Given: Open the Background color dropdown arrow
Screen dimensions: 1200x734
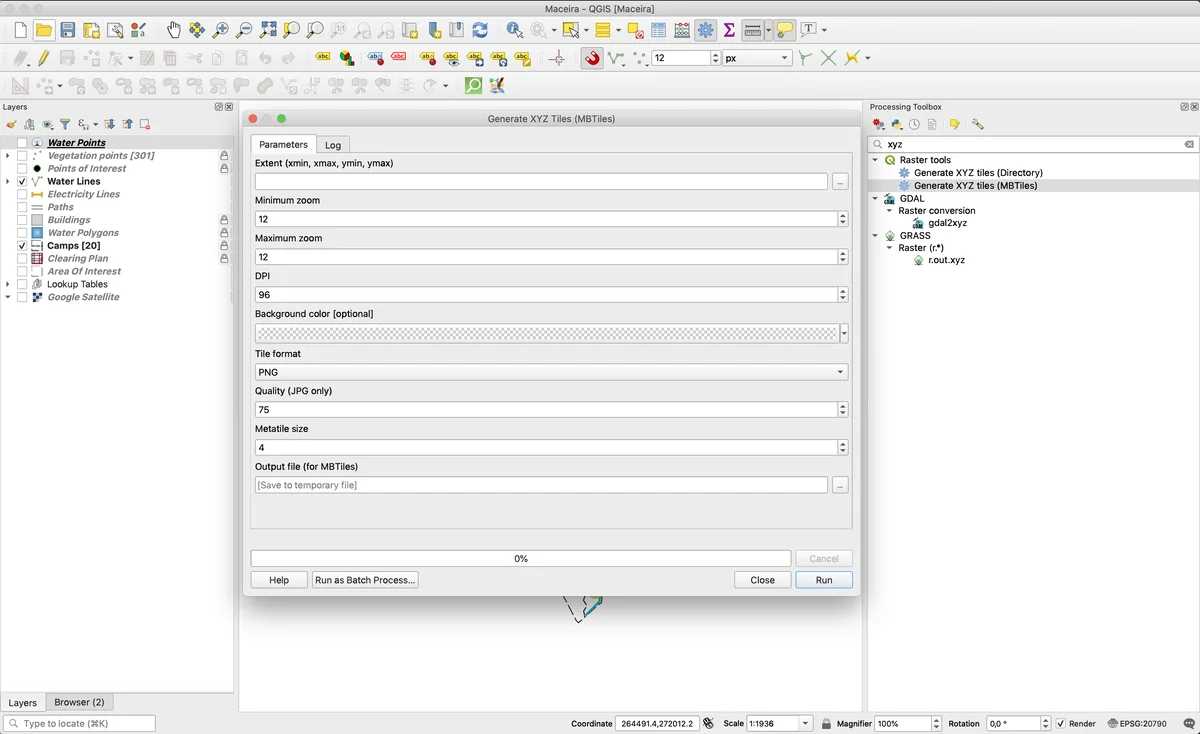Looking at the screenshot, I should tap(844, 334).
